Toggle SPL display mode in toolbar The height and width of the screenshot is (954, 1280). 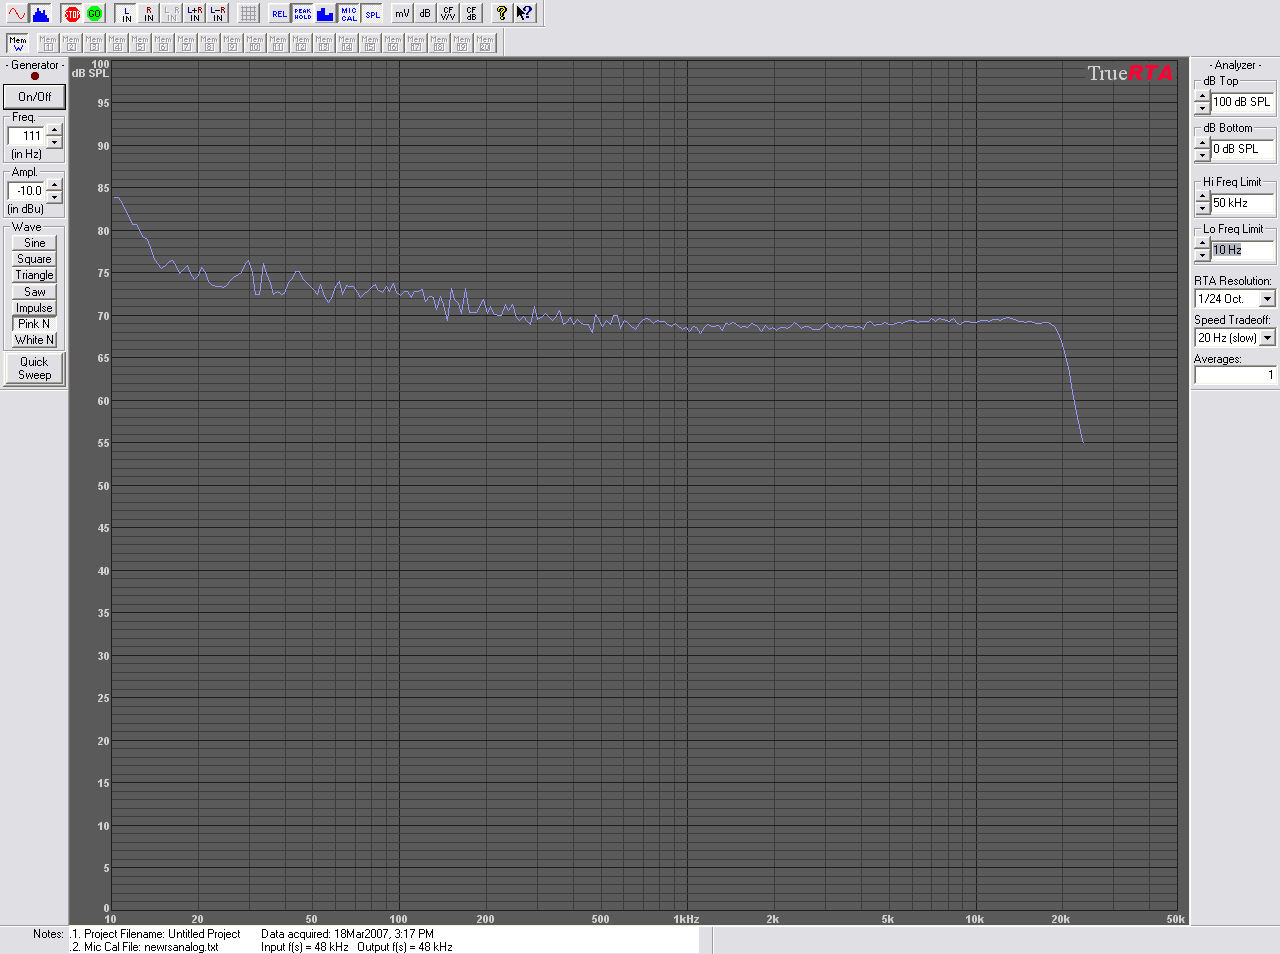tap(372, 13)
